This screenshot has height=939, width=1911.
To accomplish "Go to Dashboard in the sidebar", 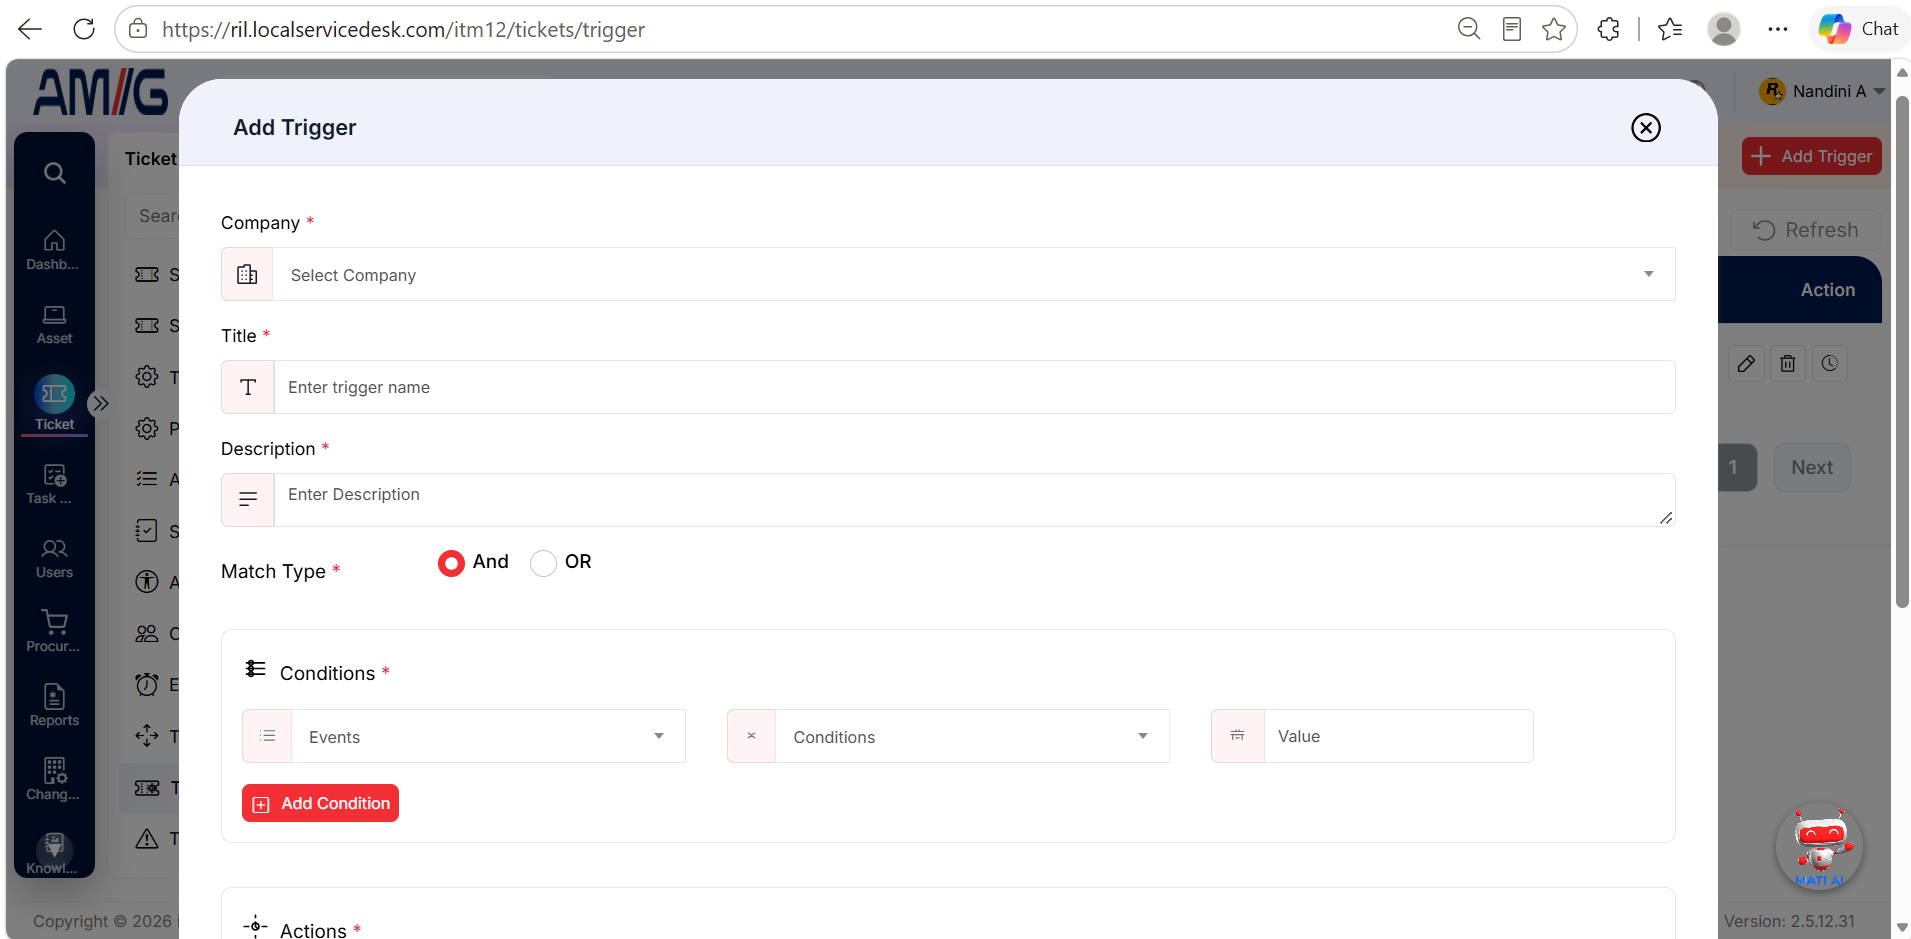I will click(54, 250).
